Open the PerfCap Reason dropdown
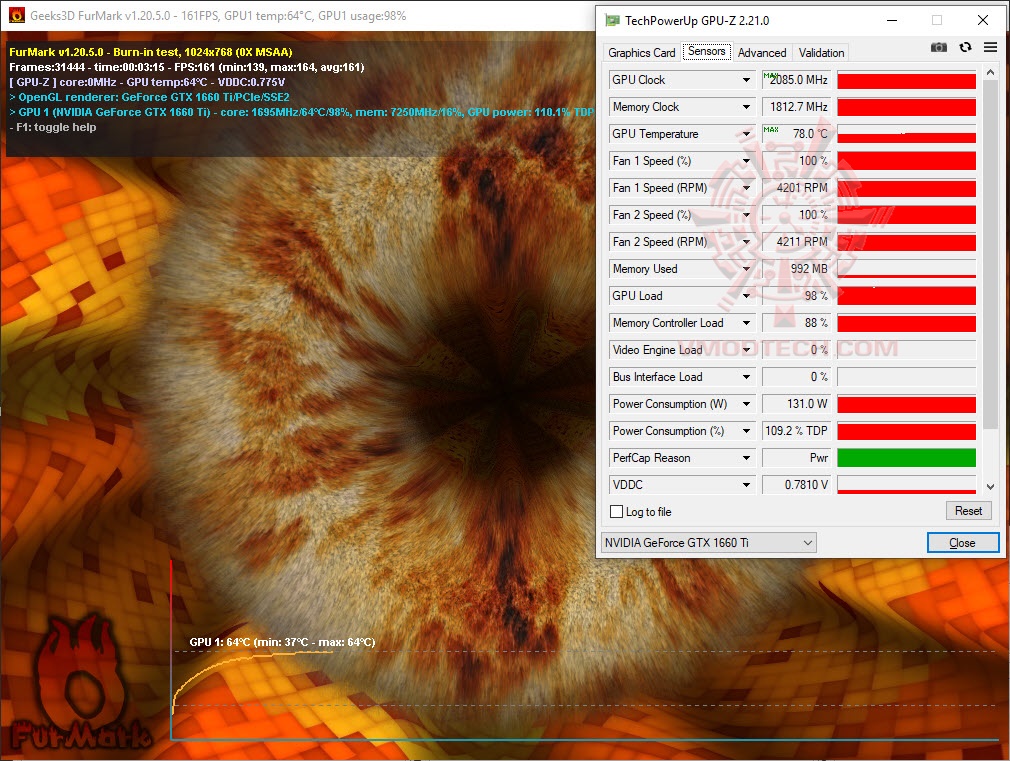1010x761 pixels. pyautogui.click(x=746, y=458)
